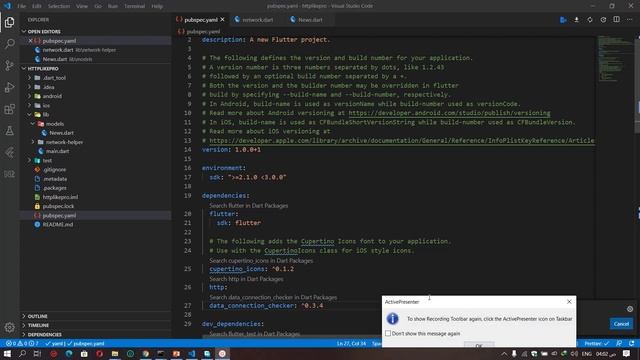Open the Search view in activity bar
This screenshot has height=360, width=640.
(9, 44)
